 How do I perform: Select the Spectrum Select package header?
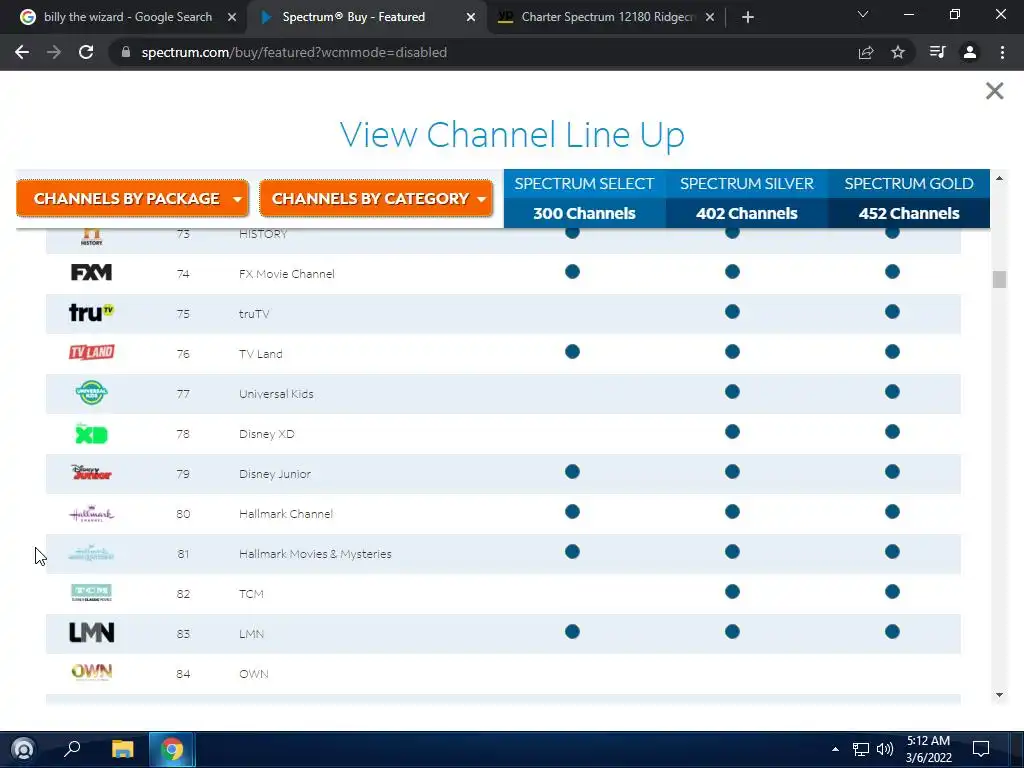pos(584,199)
